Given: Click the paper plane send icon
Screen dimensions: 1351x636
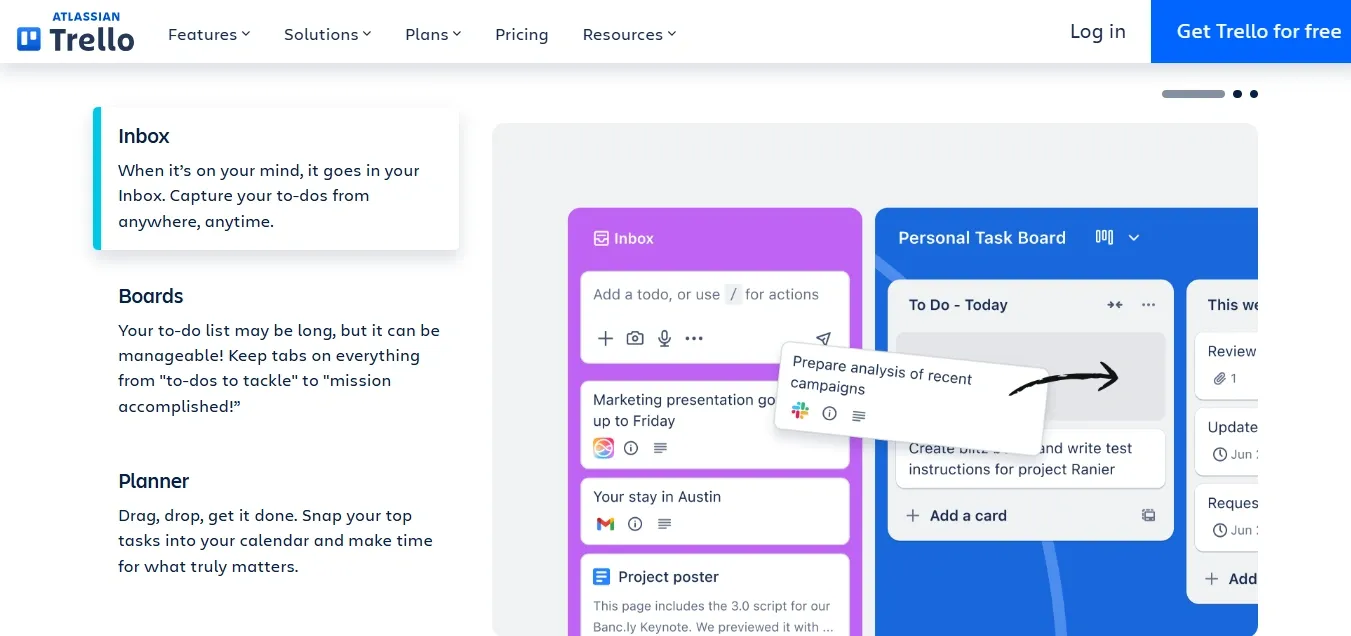Looking at the screenshot, I should click(x=822, y=338).
